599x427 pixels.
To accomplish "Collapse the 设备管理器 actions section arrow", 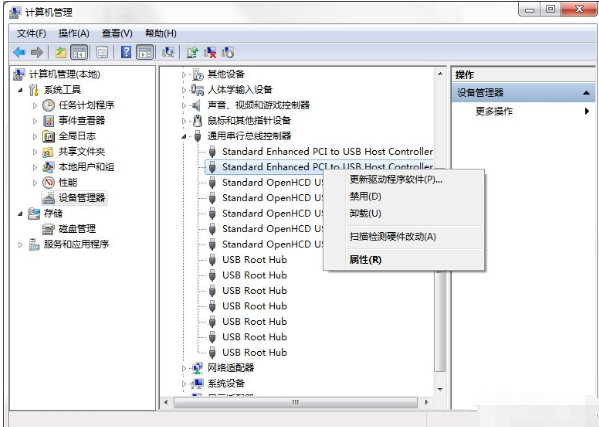I will point(586,93).
